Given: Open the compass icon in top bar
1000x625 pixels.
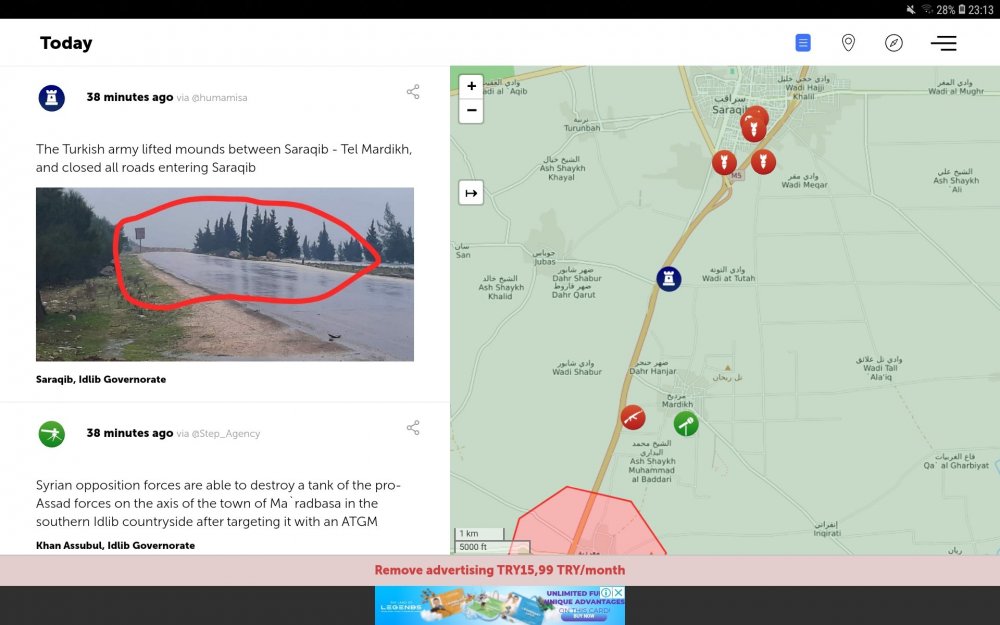Looking at the screenshot, I should [x=894, y=43].
